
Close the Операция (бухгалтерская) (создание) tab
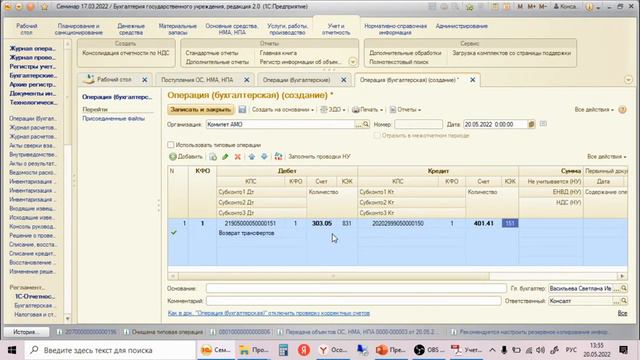click(473, 80)
